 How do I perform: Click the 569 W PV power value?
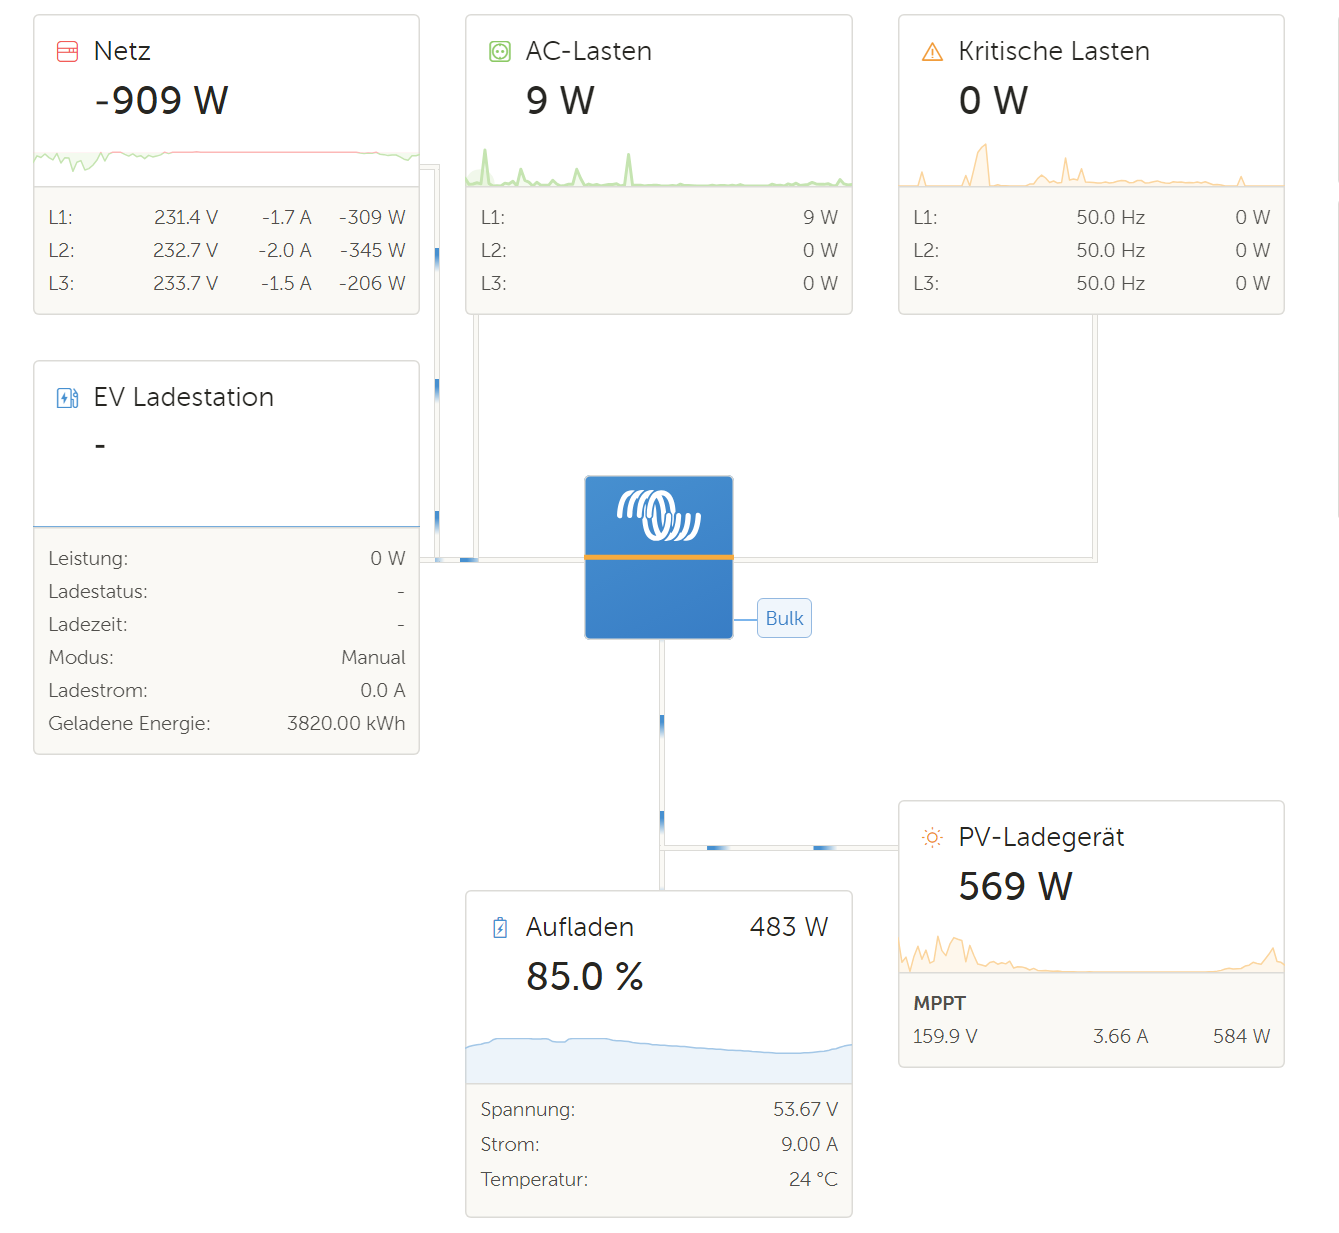point(1016,886)
